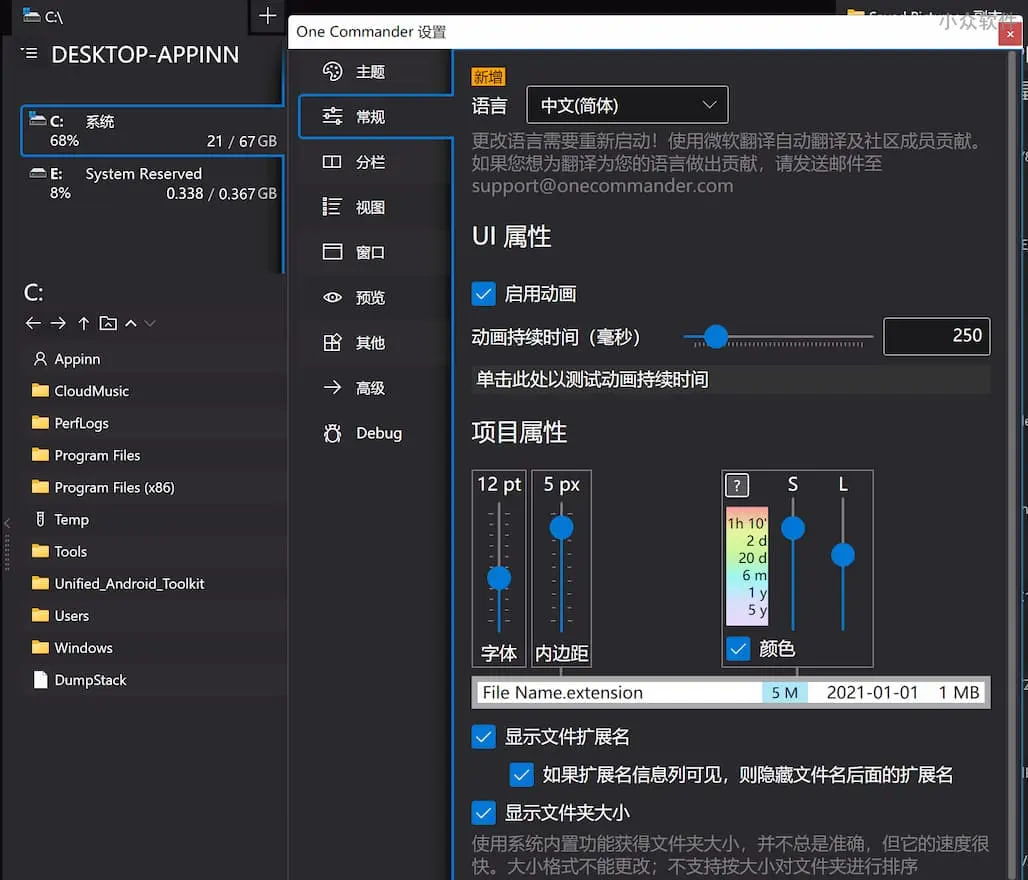
Task: Open the Tools folder
Action: (x=155, y=551)
